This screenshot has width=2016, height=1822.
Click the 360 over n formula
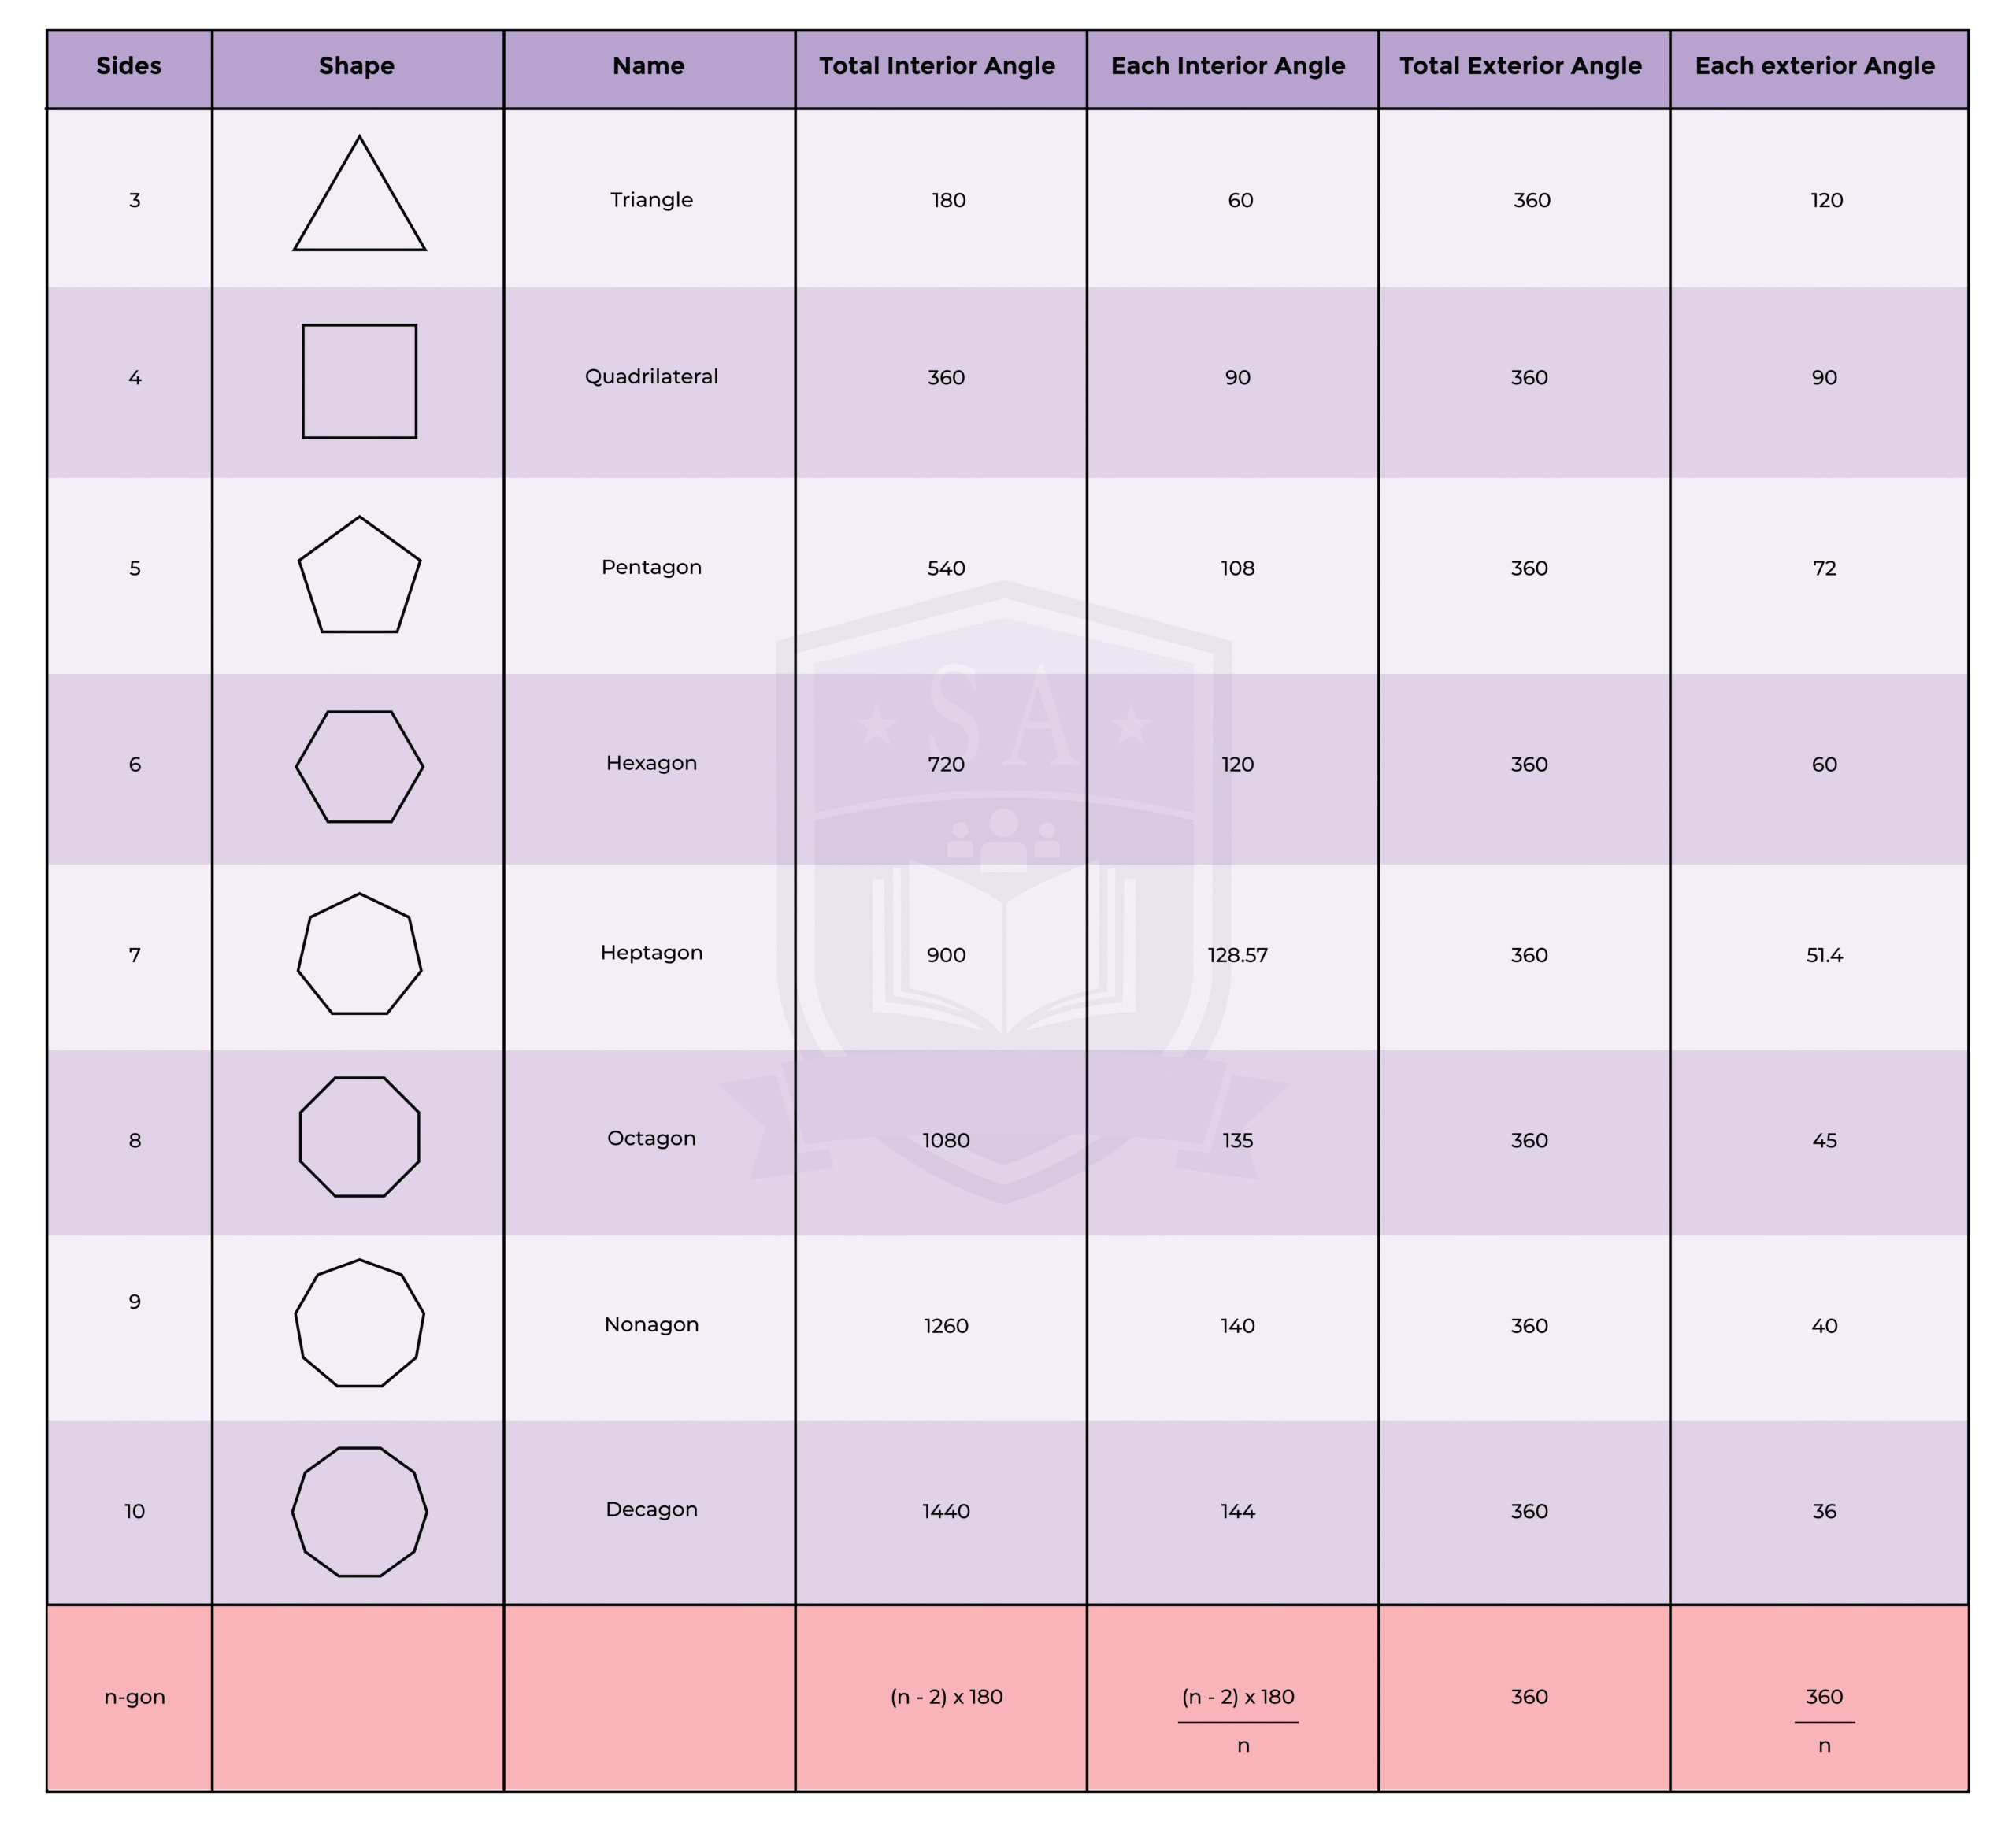pyautogui.click(x=1824, y=1721)
